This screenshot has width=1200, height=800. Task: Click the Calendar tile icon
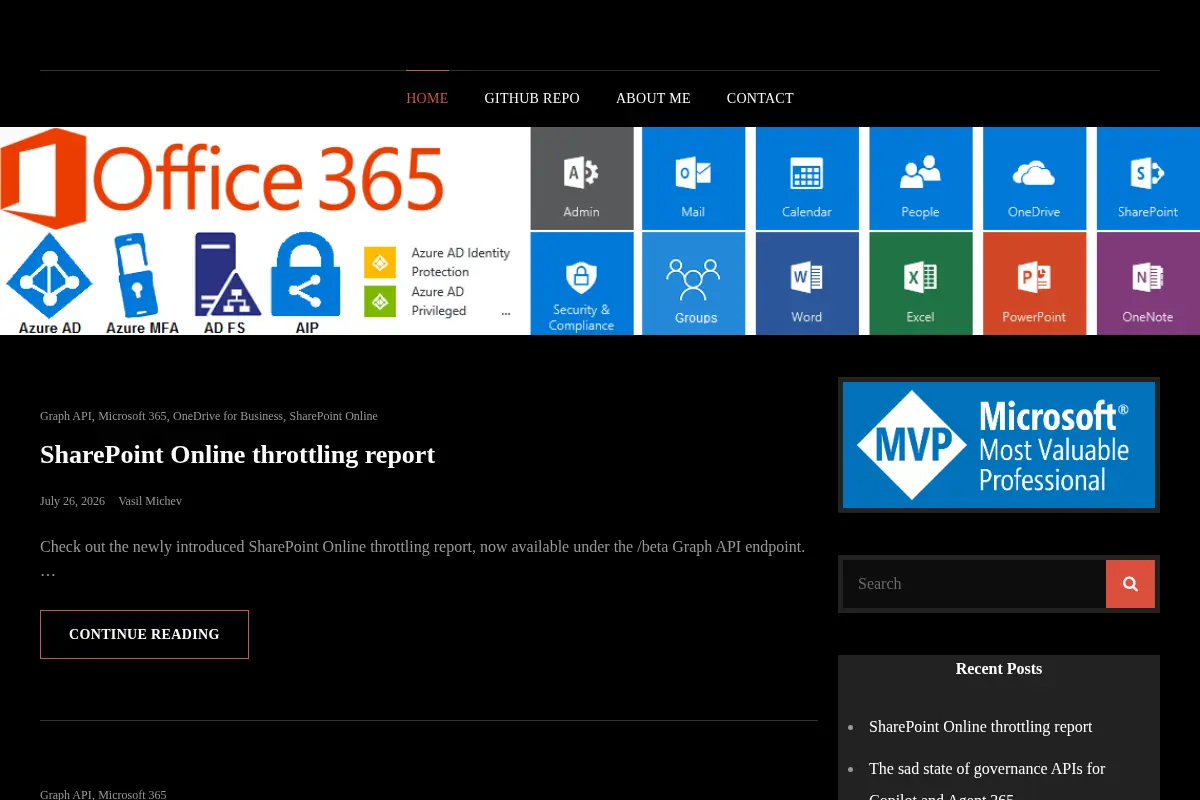pyautogui.click(x=807, y=173)
